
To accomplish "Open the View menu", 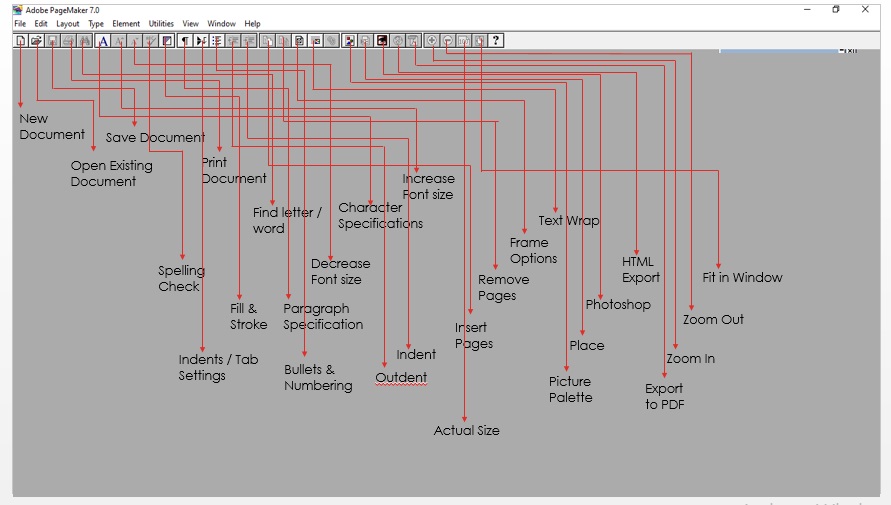I will (190, 23).
